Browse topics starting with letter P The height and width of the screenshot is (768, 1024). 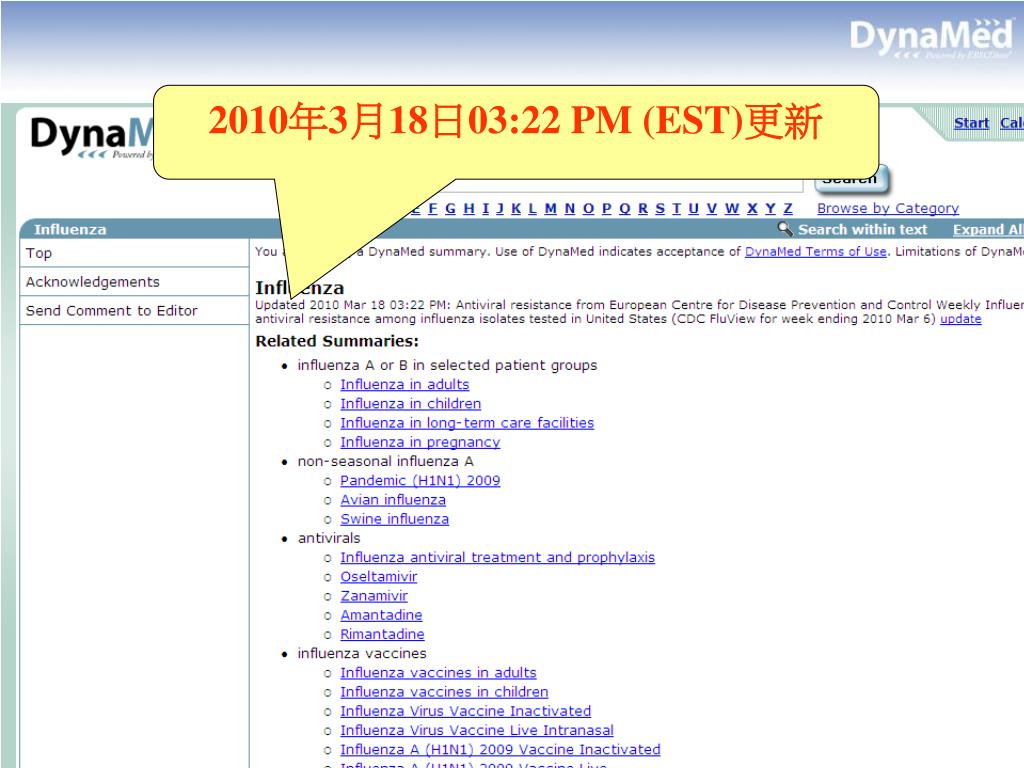607,208
